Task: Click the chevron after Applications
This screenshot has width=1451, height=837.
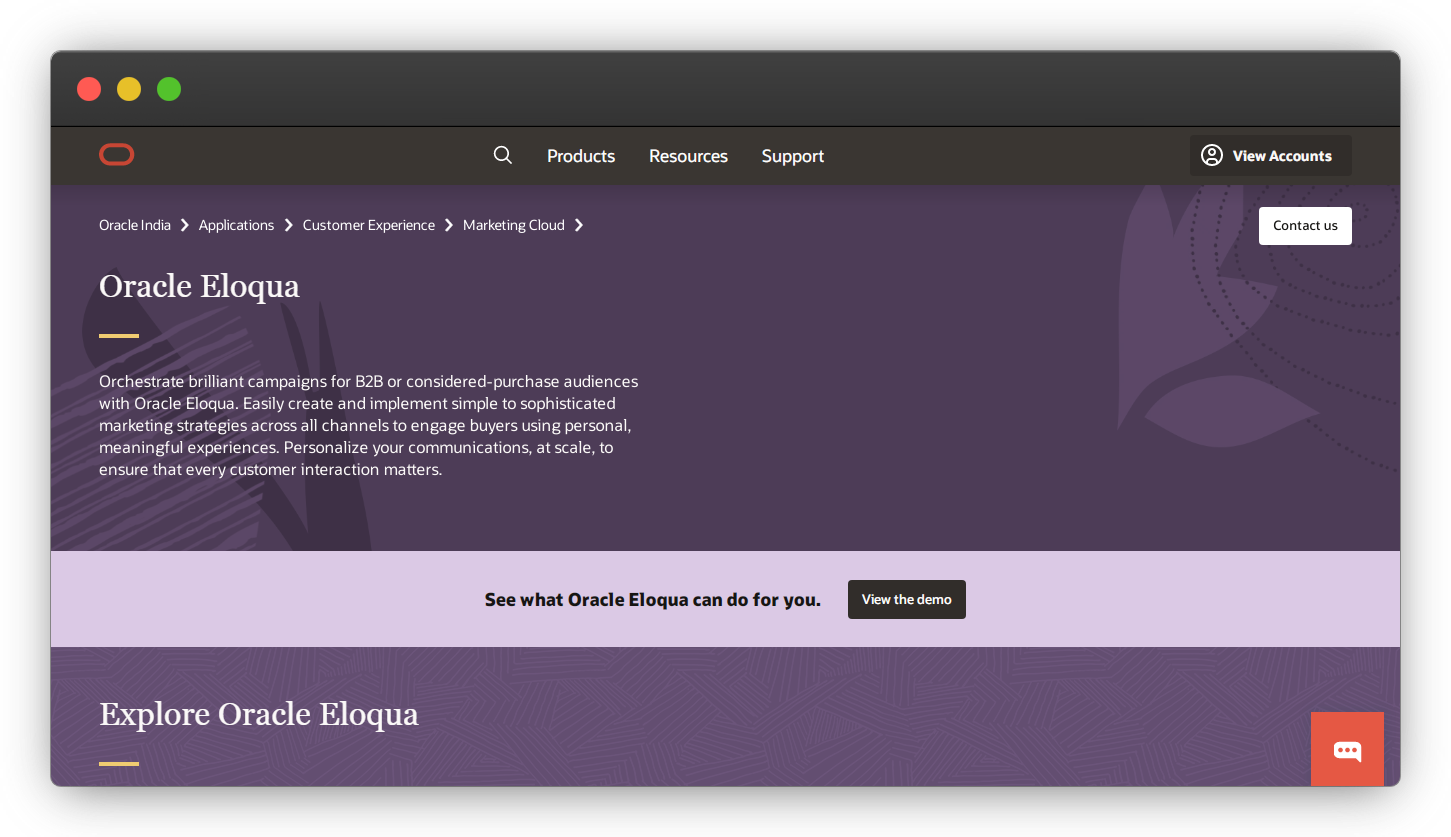Action: 289,225
